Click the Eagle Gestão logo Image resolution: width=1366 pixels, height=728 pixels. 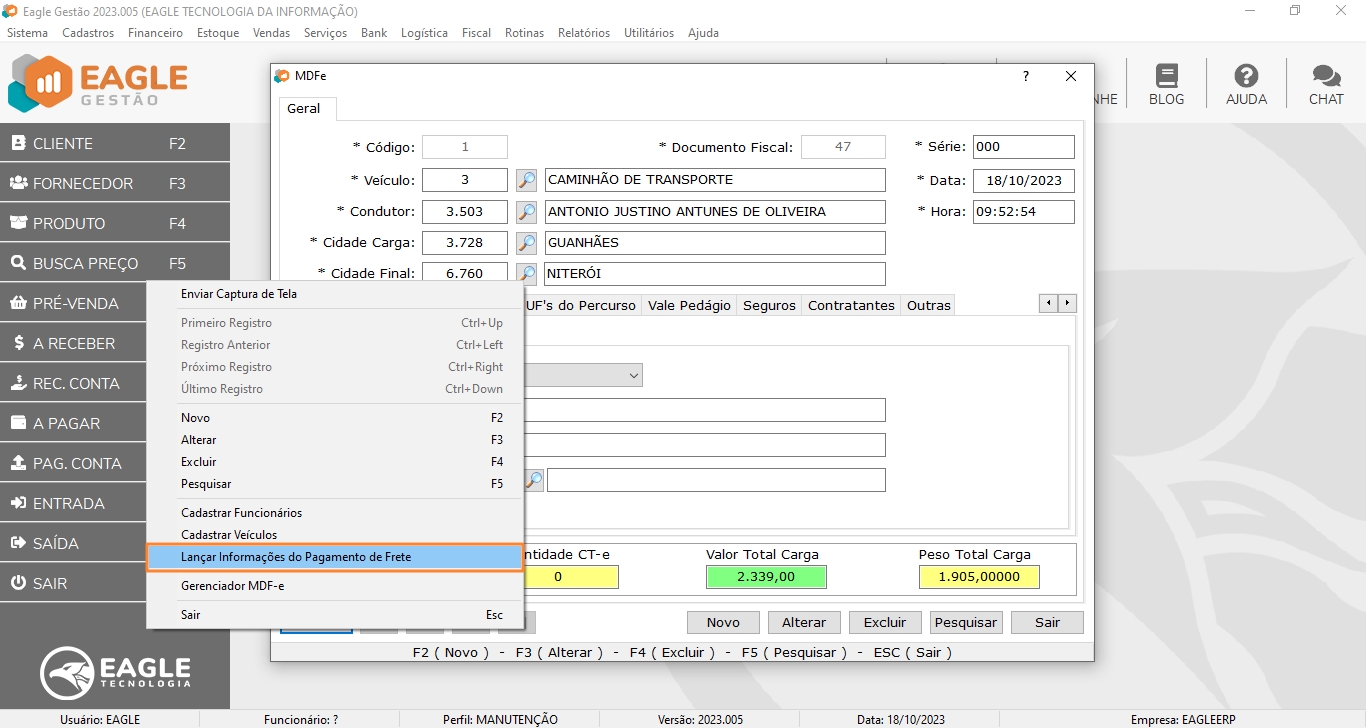[x=98, y=84]
